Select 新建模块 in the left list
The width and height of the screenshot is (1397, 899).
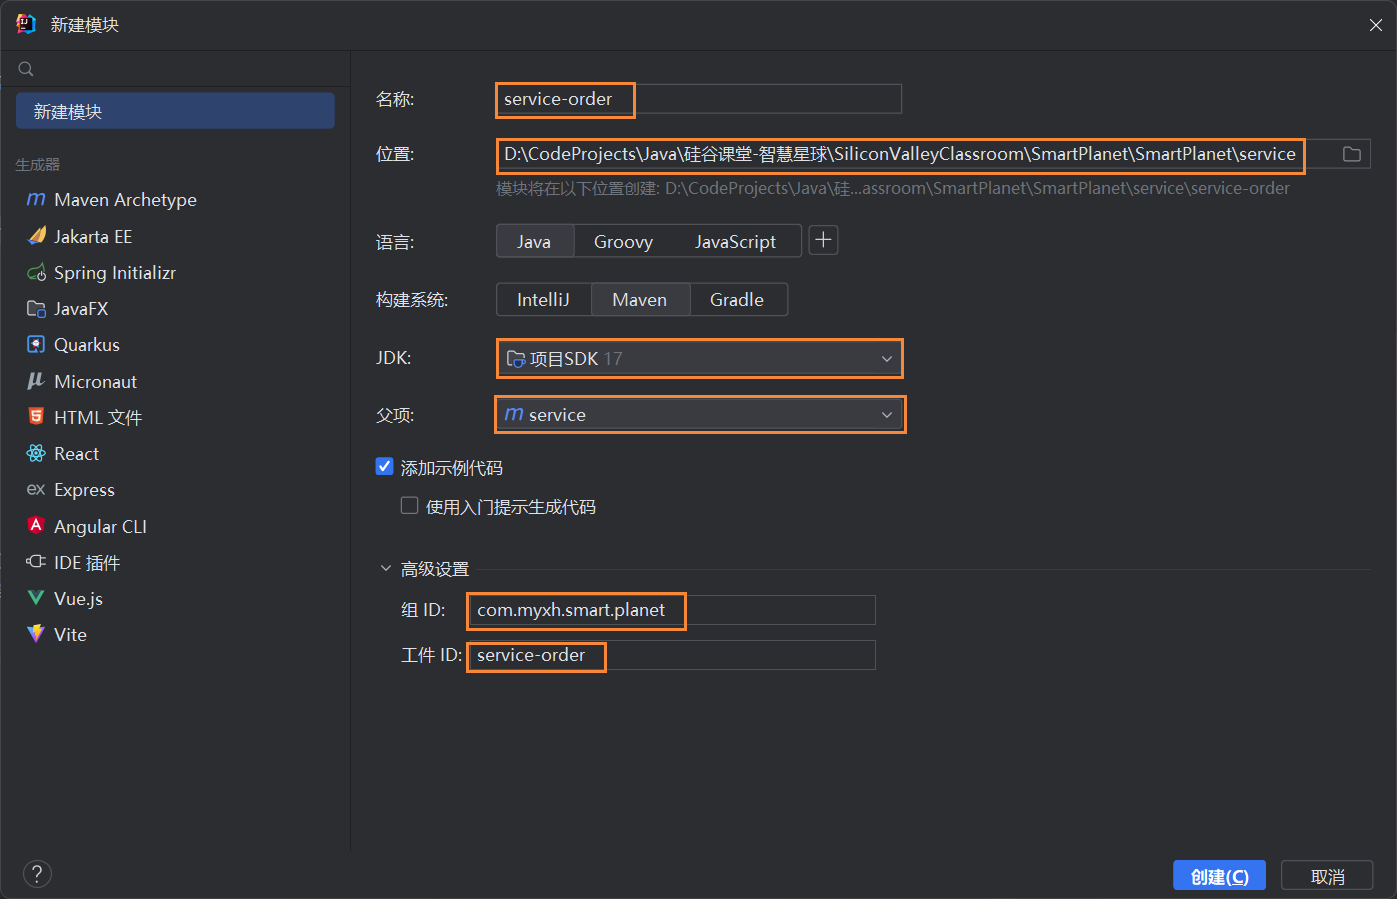(x=175, y=111)
